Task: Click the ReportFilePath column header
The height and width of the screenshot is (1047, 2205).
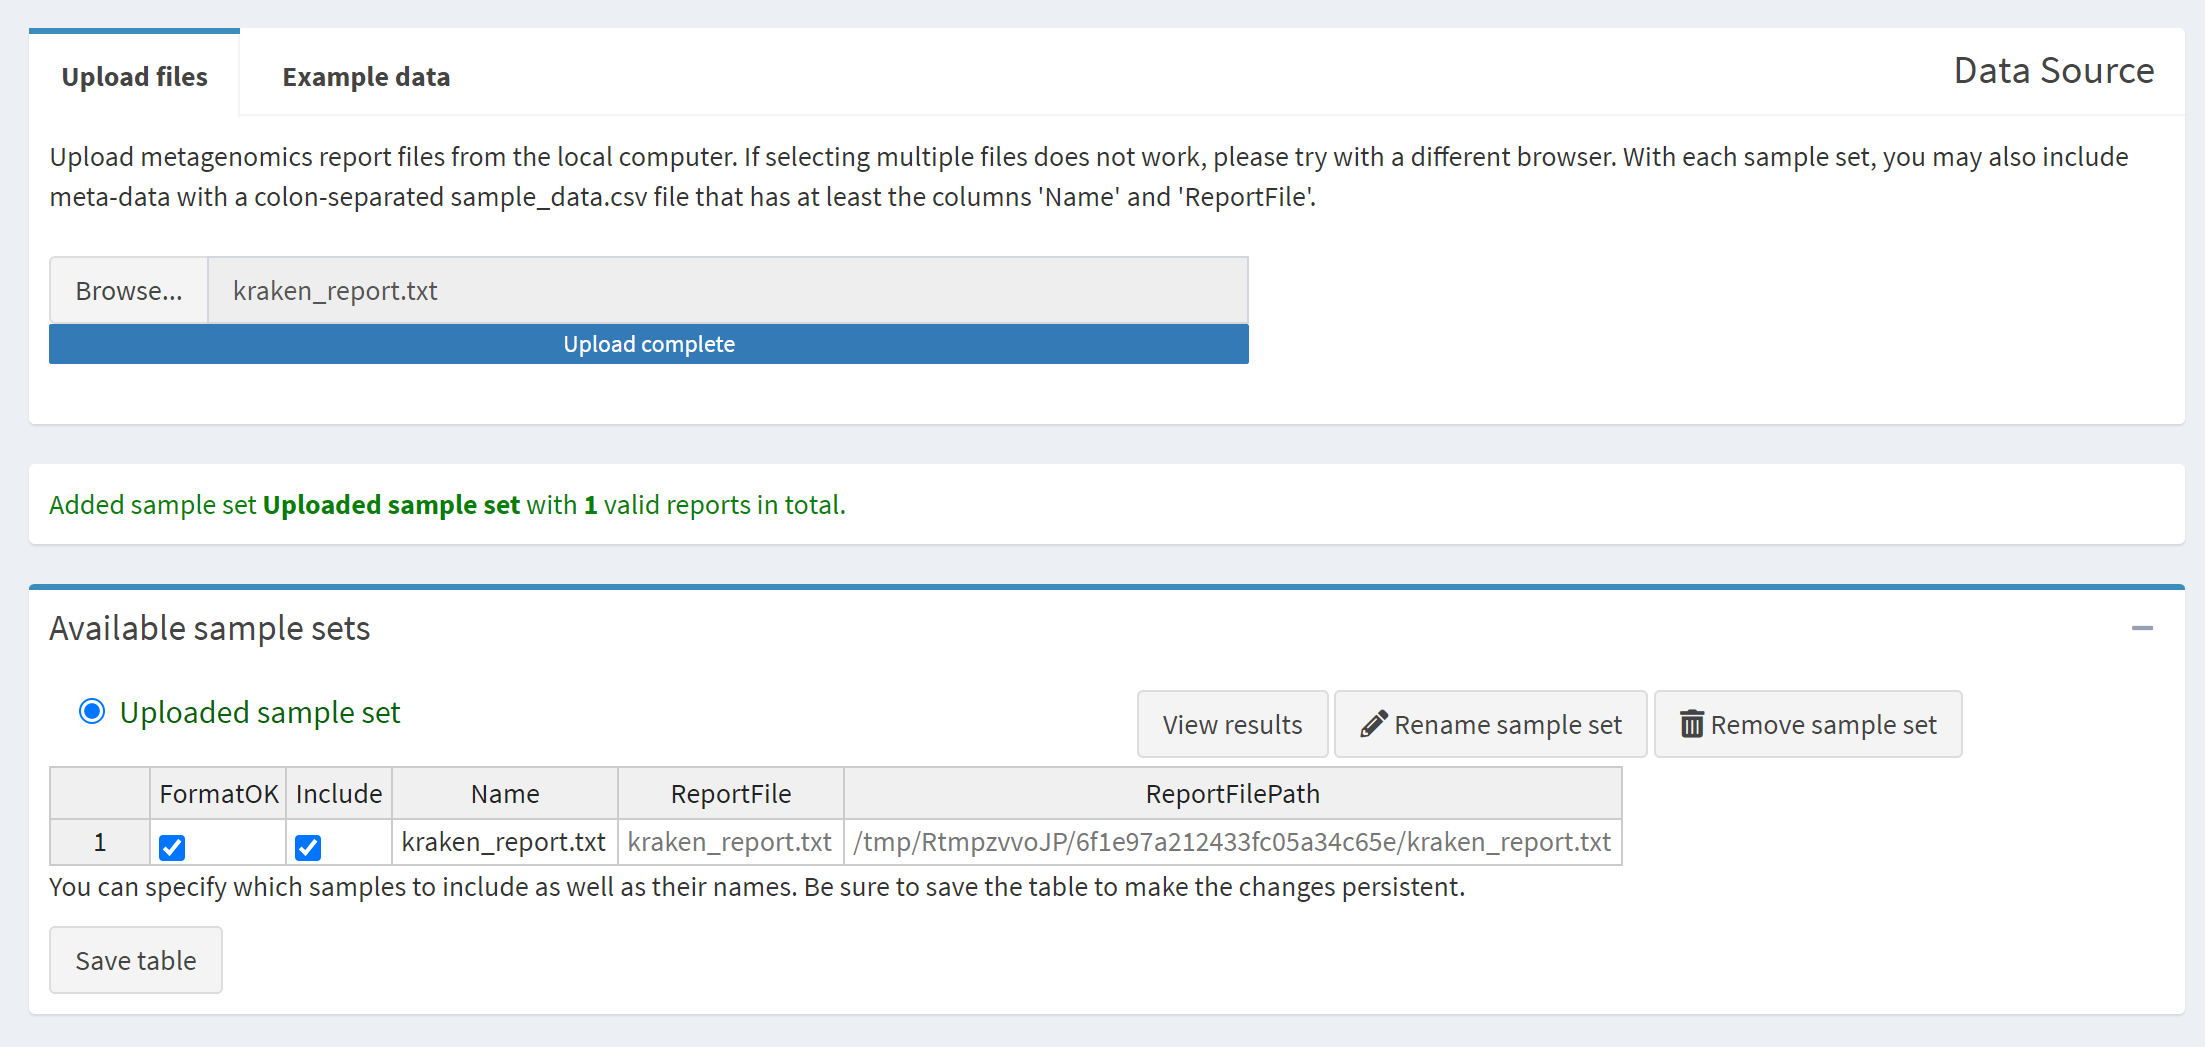Action: click(1232, 794)
